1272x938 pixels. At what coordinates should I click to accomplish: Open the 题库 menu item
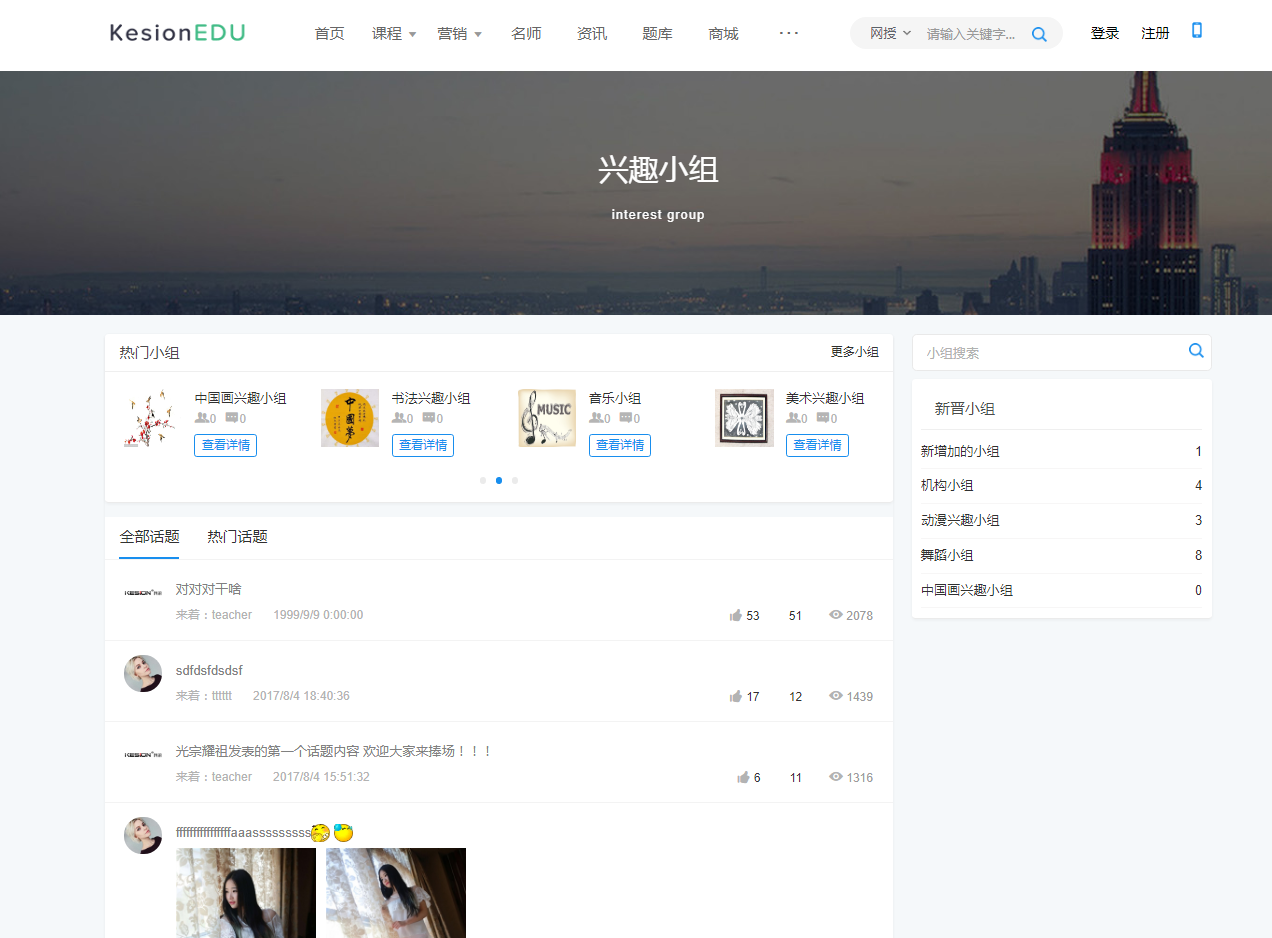tap(657, 34)
